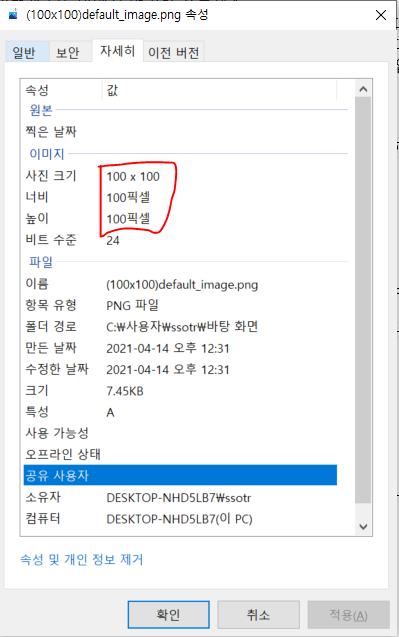Select the 컴퓨터 property label
Viewport: 399px width, 637px height.
click(x=43, y=518)
